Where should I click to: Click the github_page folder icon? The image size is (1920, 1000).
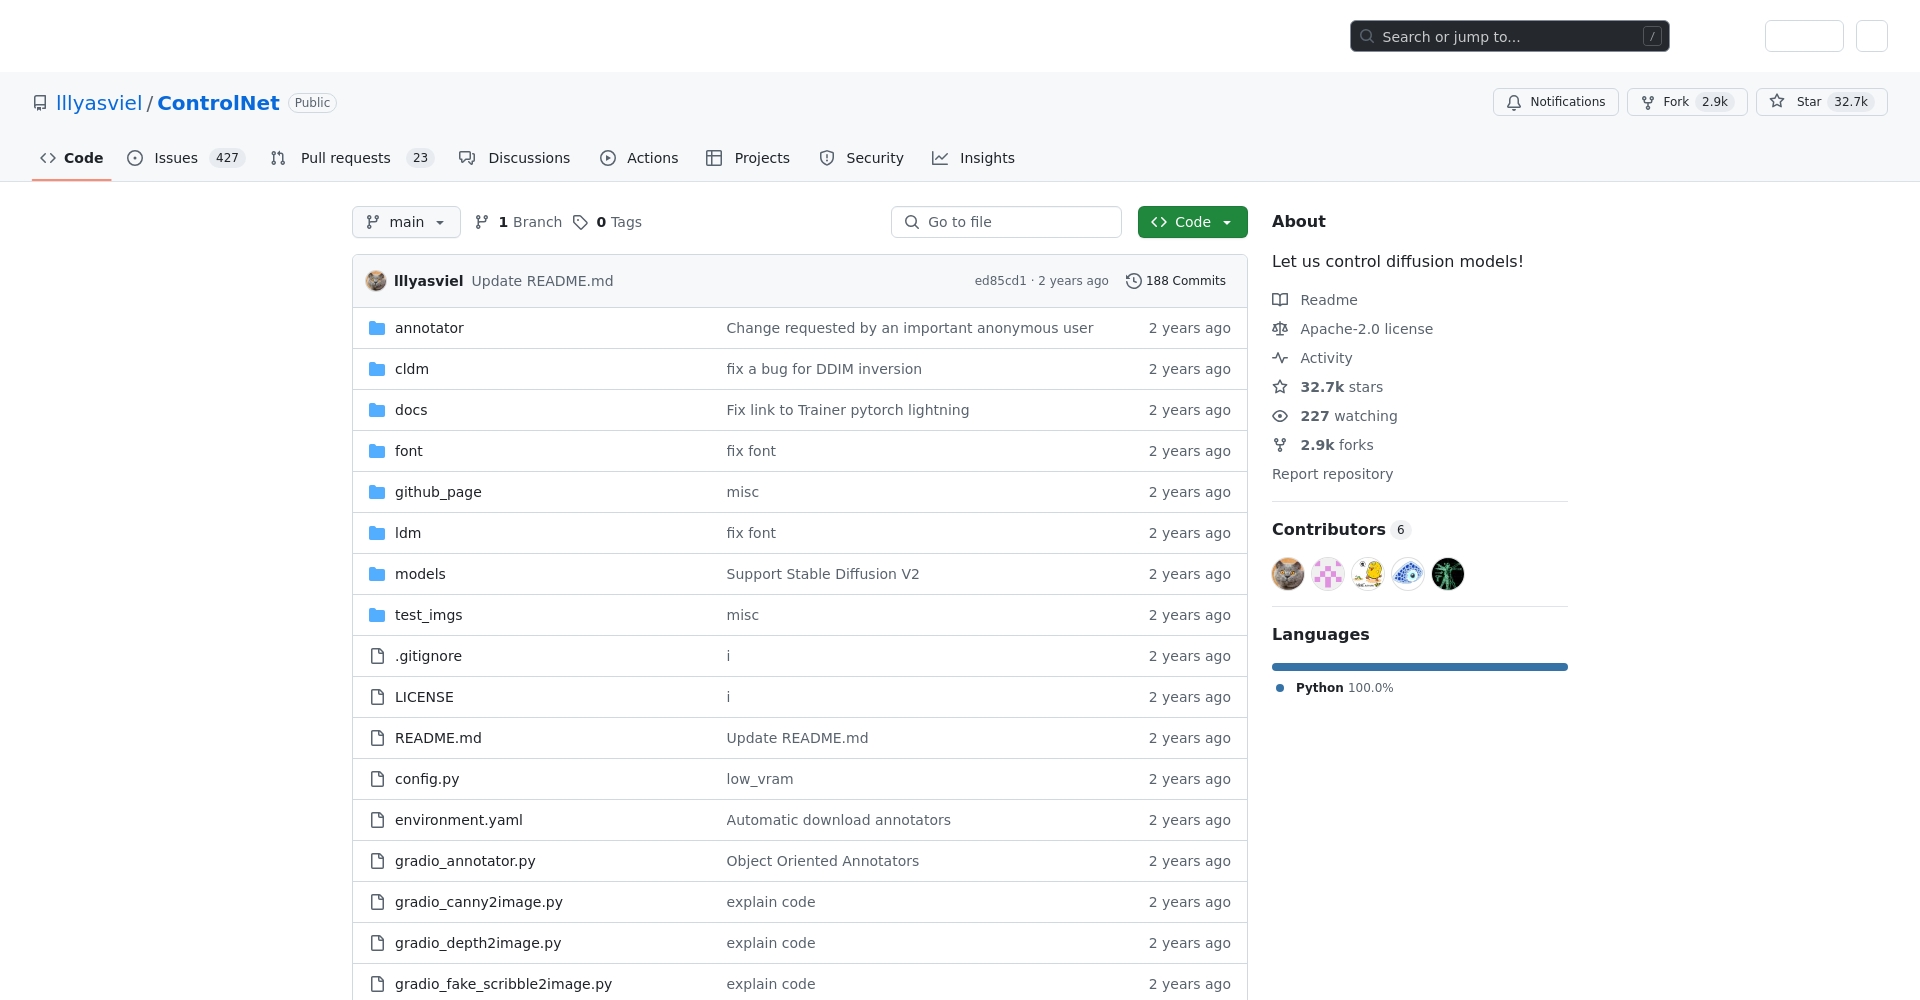coord(377,492)
